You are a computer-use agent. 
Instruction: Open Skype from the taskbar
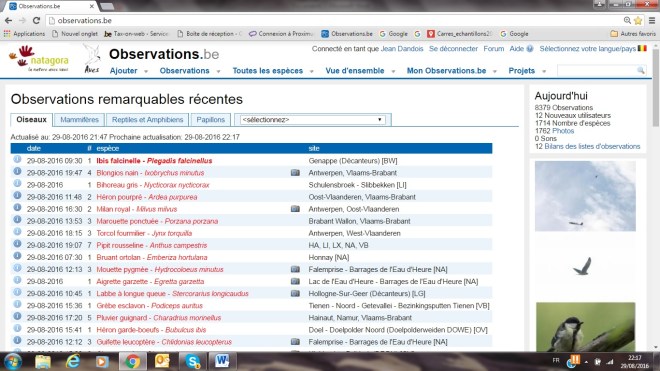(x=192, y=361)
